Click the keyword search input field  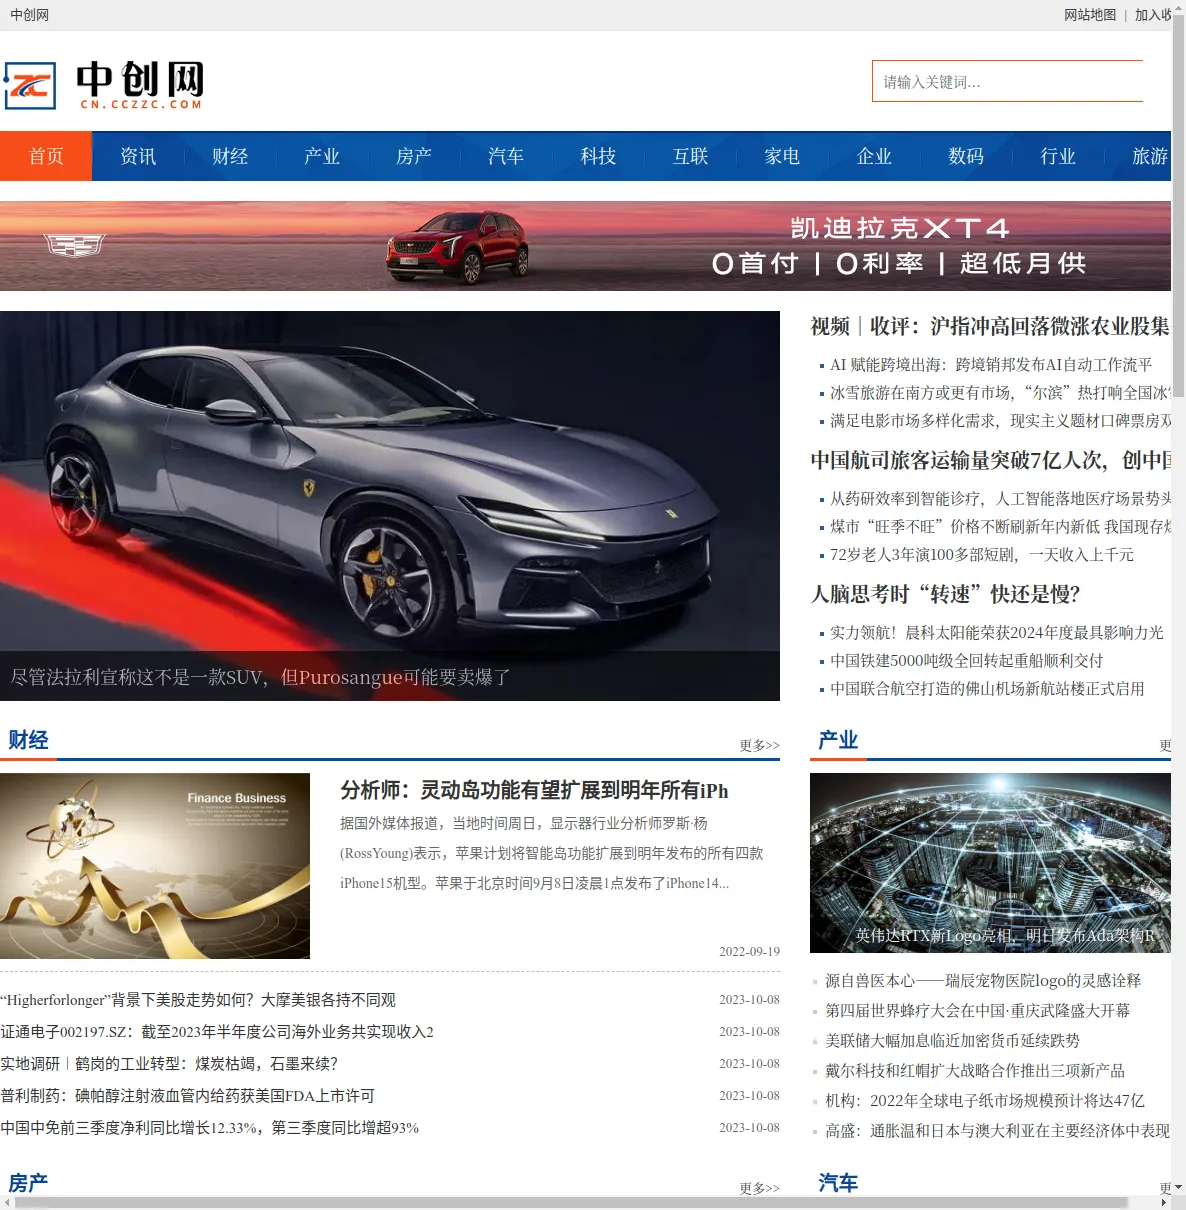click(x=1007, y=81)
